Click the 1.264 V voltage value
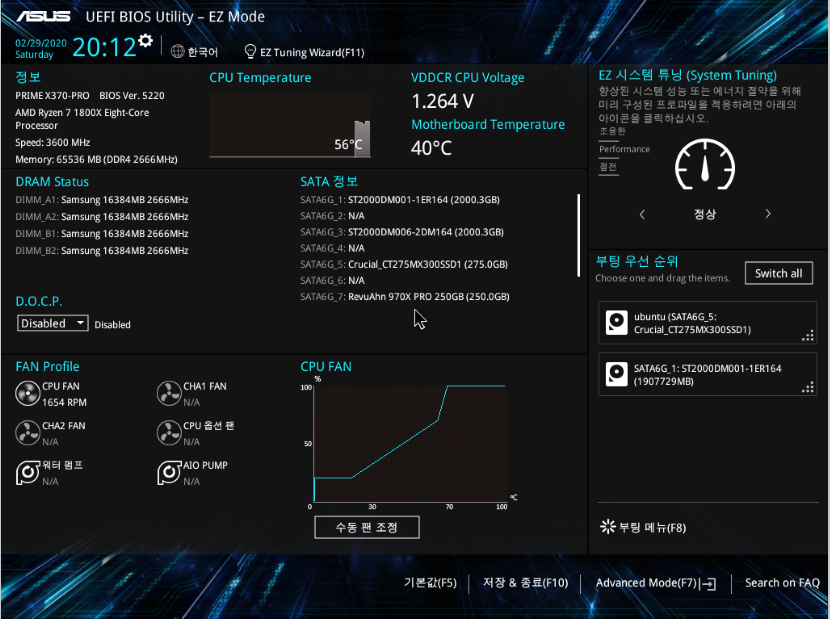 443,101
